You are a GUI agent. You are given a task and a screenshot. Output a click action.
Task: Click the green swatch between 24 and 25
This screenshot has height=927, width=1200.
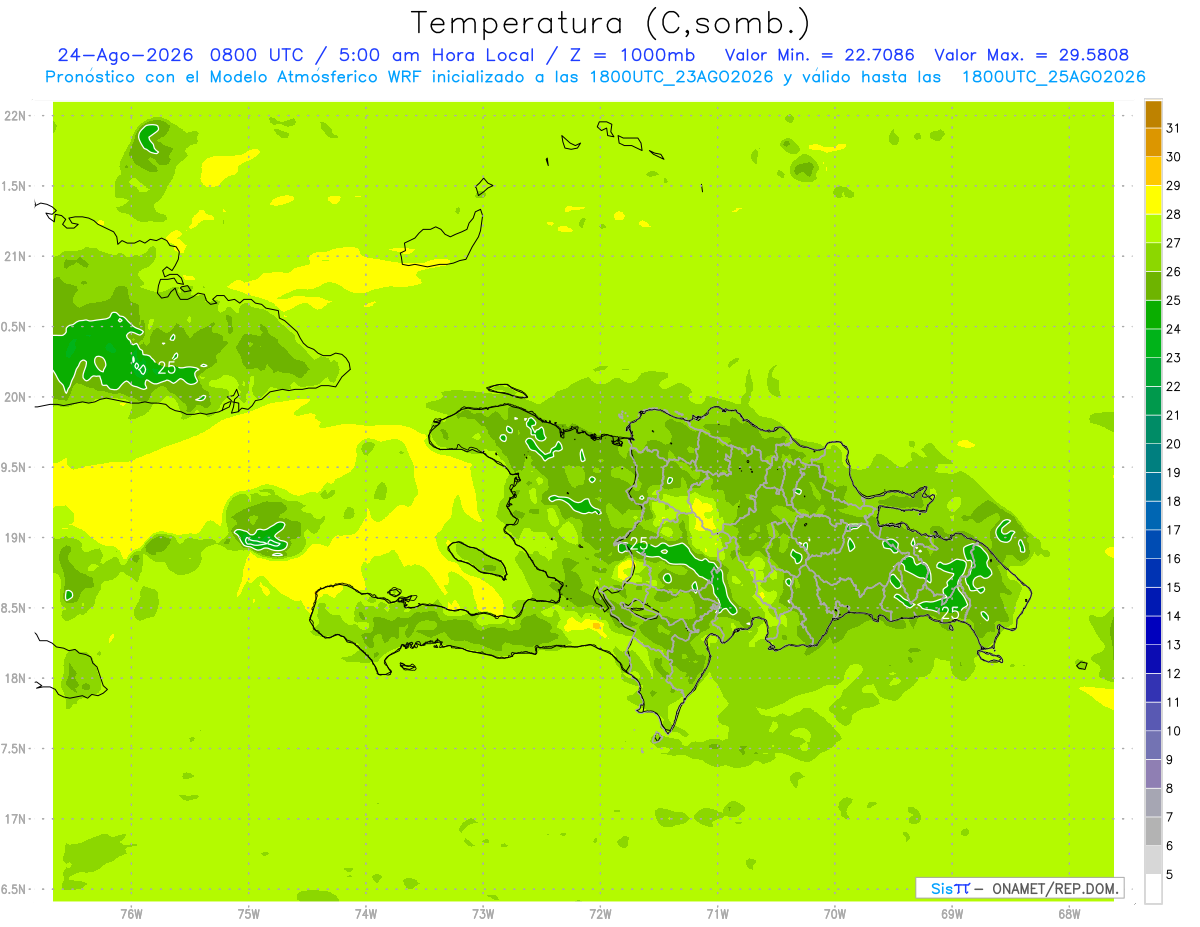point(1153,314)
